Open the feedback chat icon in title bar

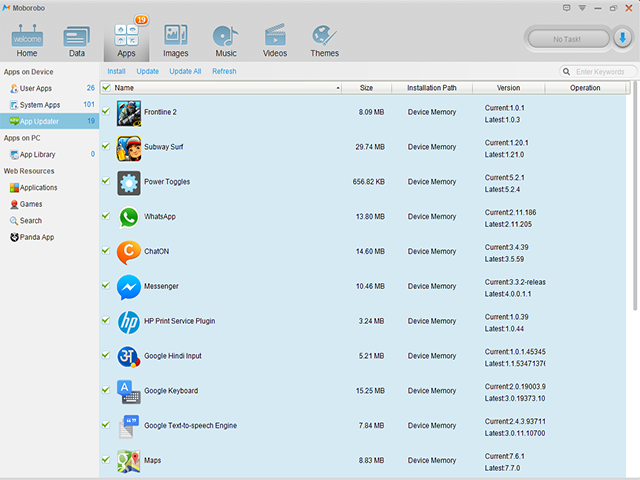click(x=566, y=8)
